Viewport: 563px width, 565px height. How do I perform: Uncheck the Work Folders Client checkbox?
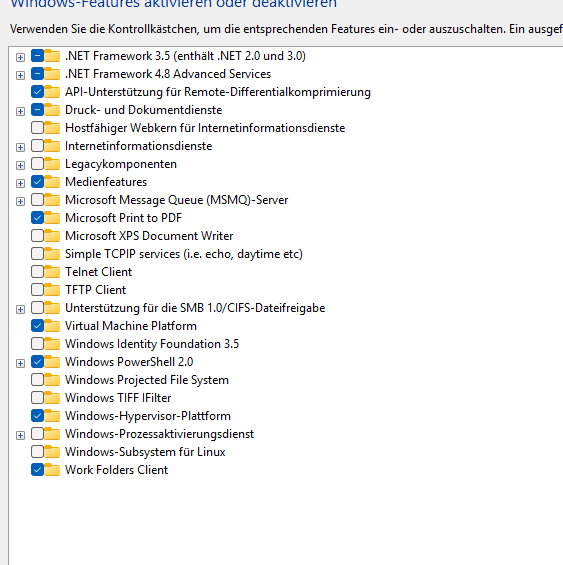(x=37, y=470)
